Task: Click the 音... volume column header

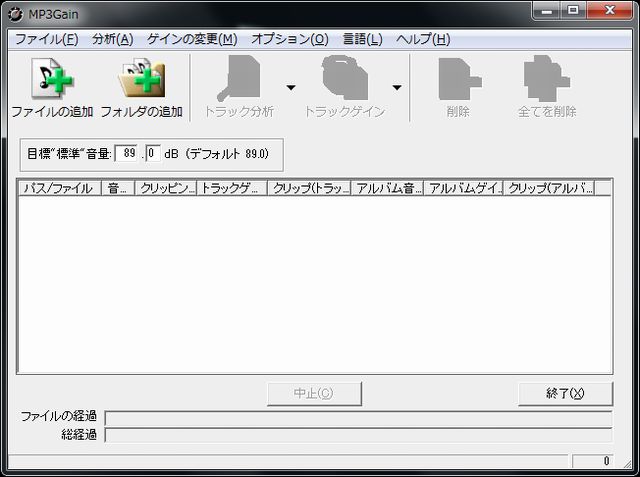Action: [x=118, y=189]
